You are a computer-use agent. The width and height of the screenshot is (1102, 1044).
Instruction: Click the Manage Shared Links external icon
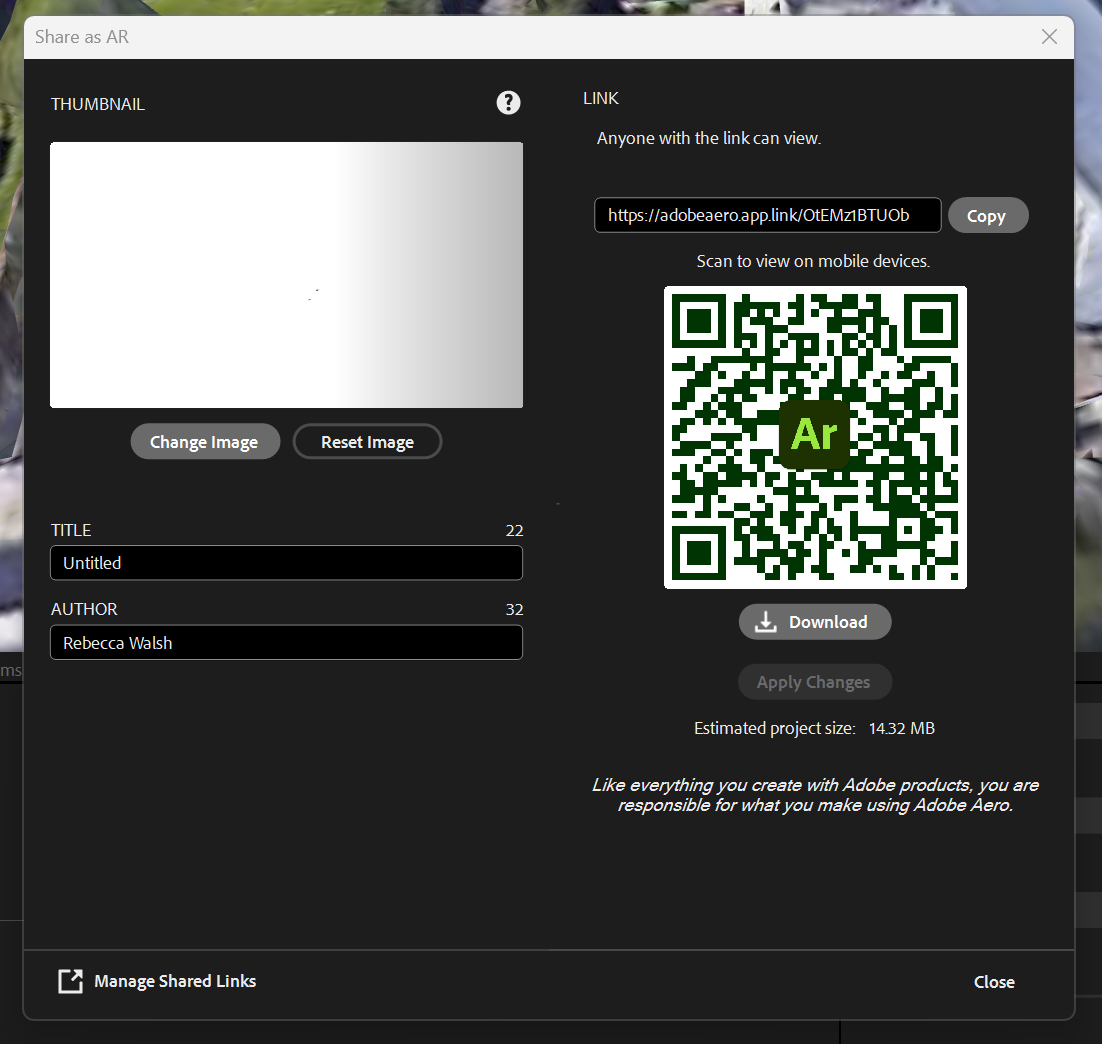point(70,981)
